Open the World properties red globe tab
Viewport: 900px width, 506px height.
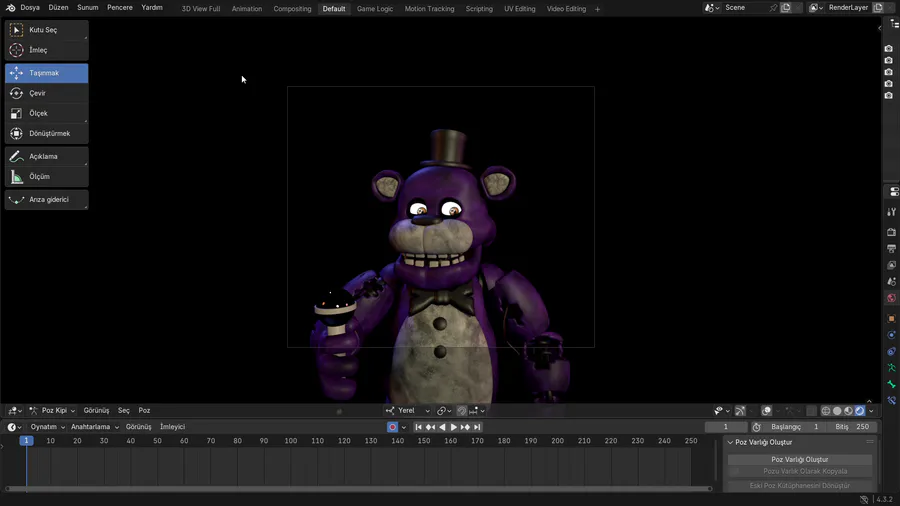click(891, 298)
